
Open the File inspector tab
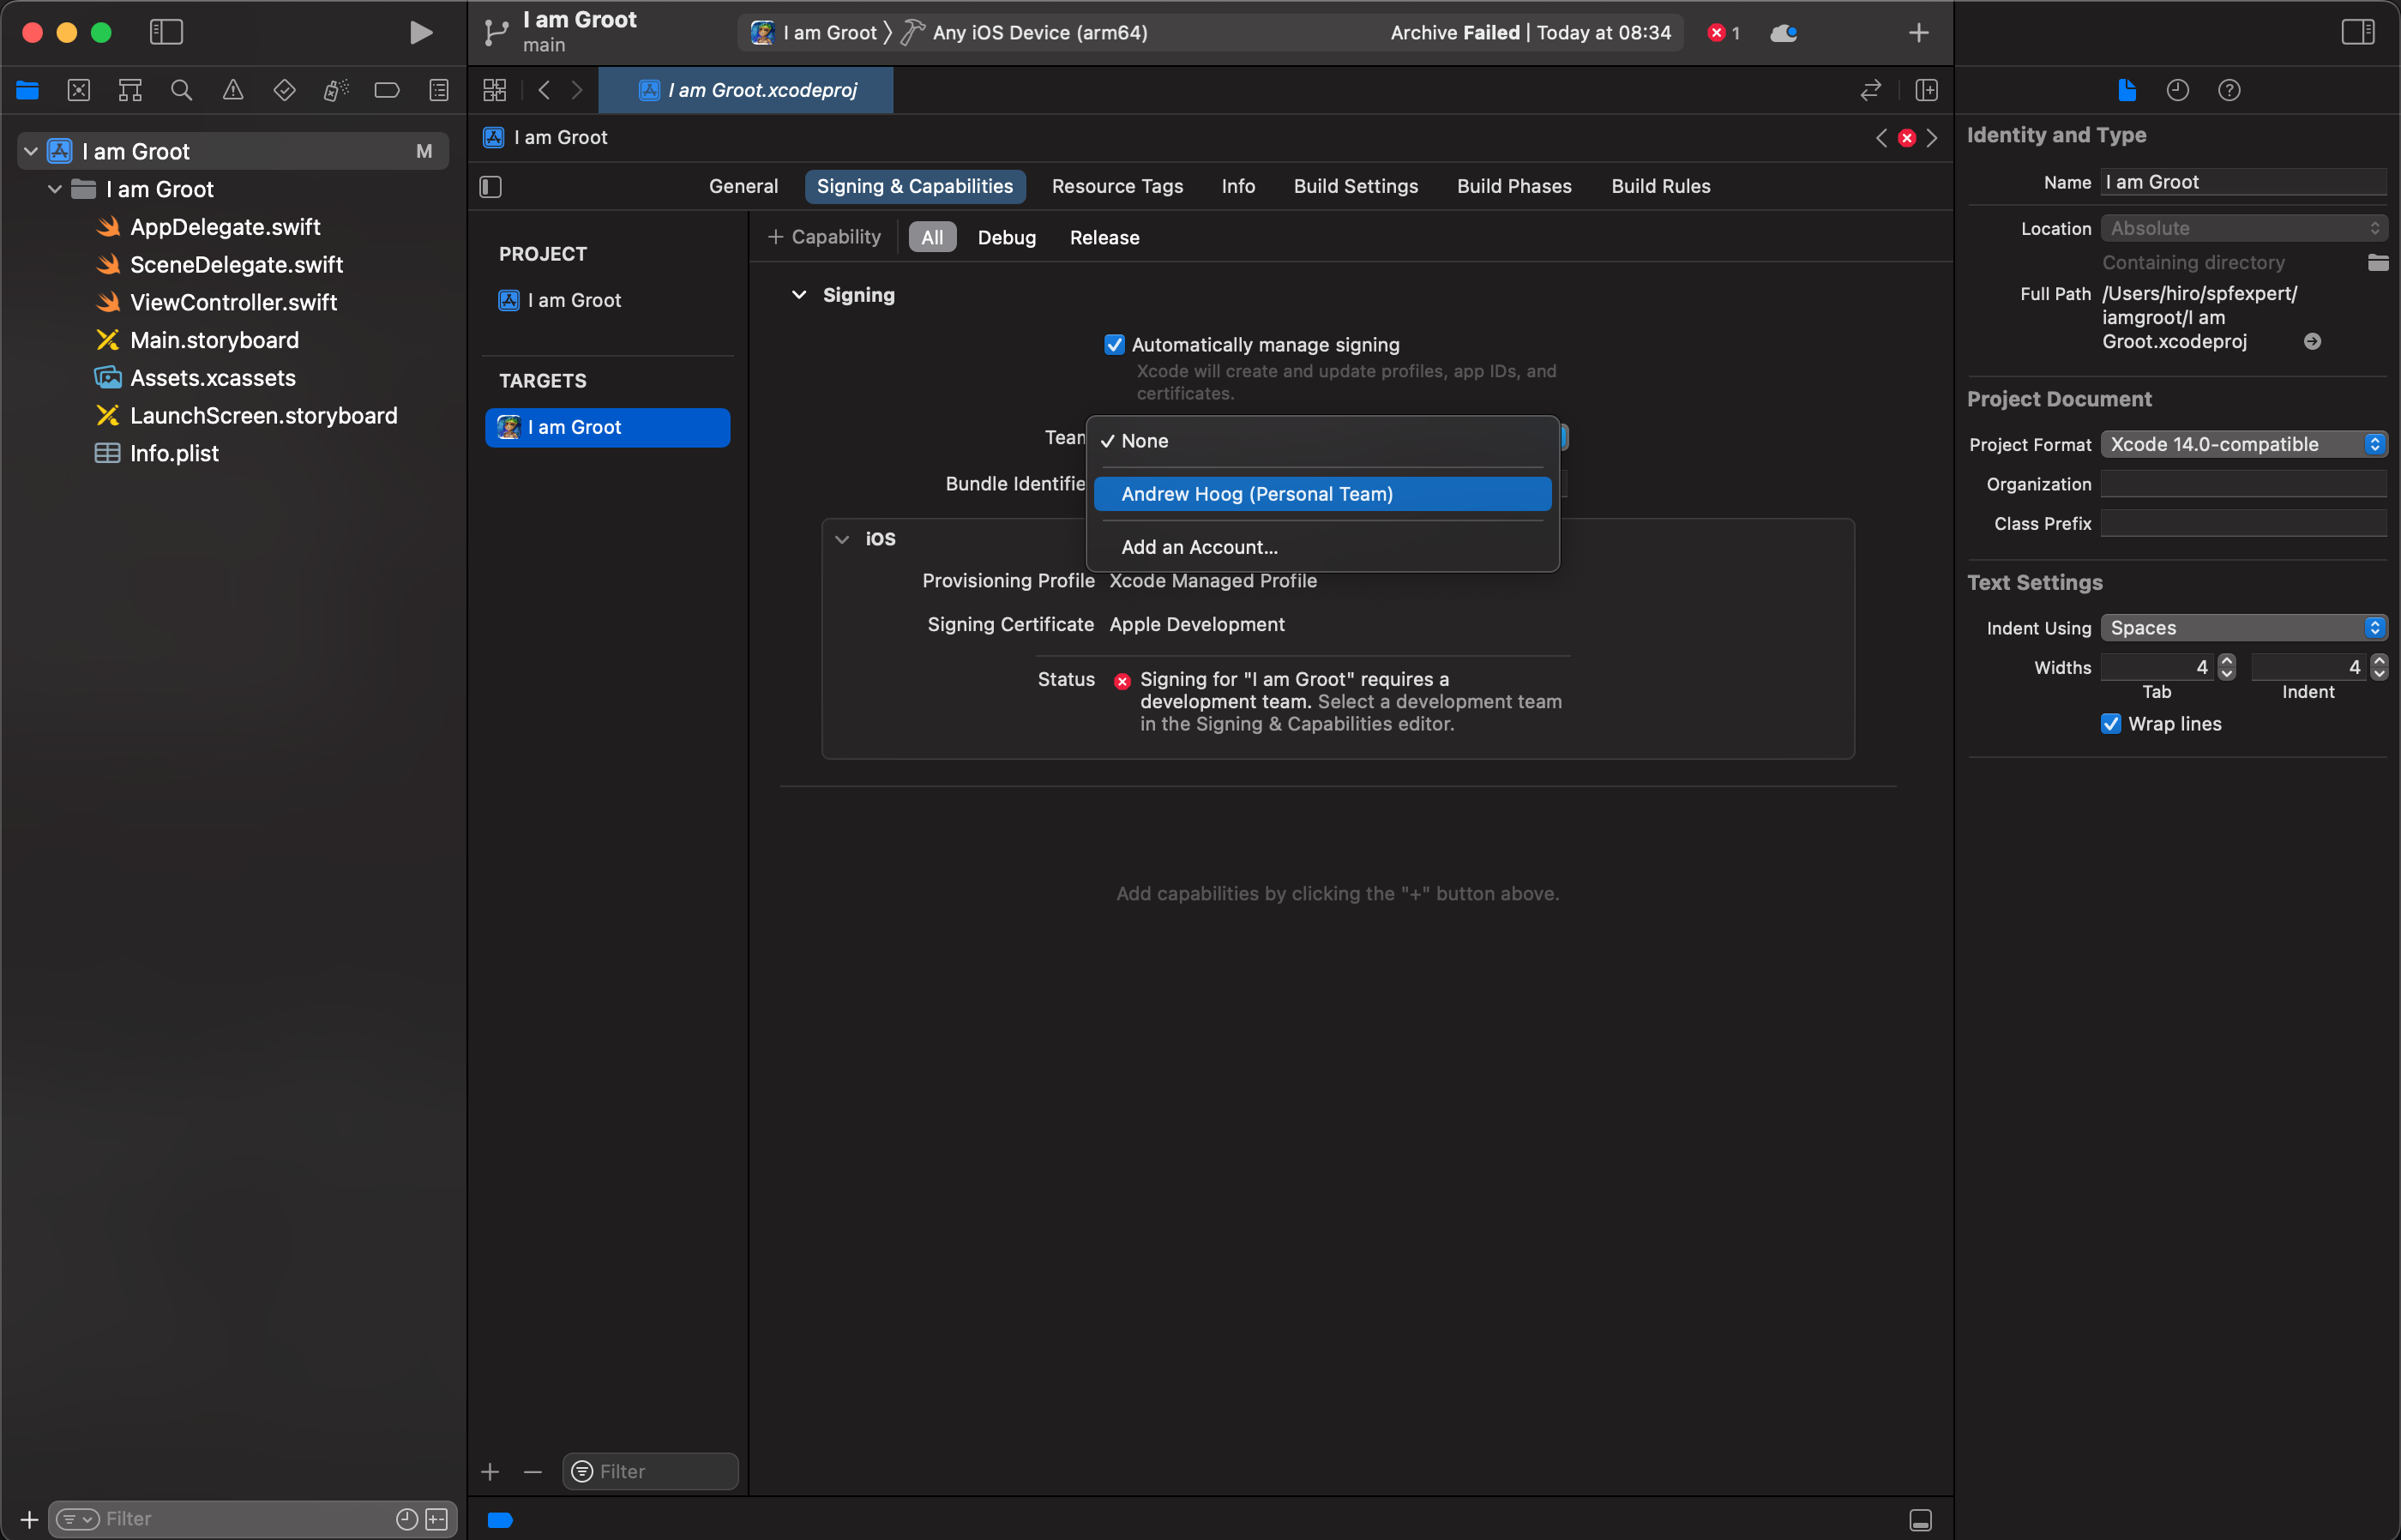2127,90
